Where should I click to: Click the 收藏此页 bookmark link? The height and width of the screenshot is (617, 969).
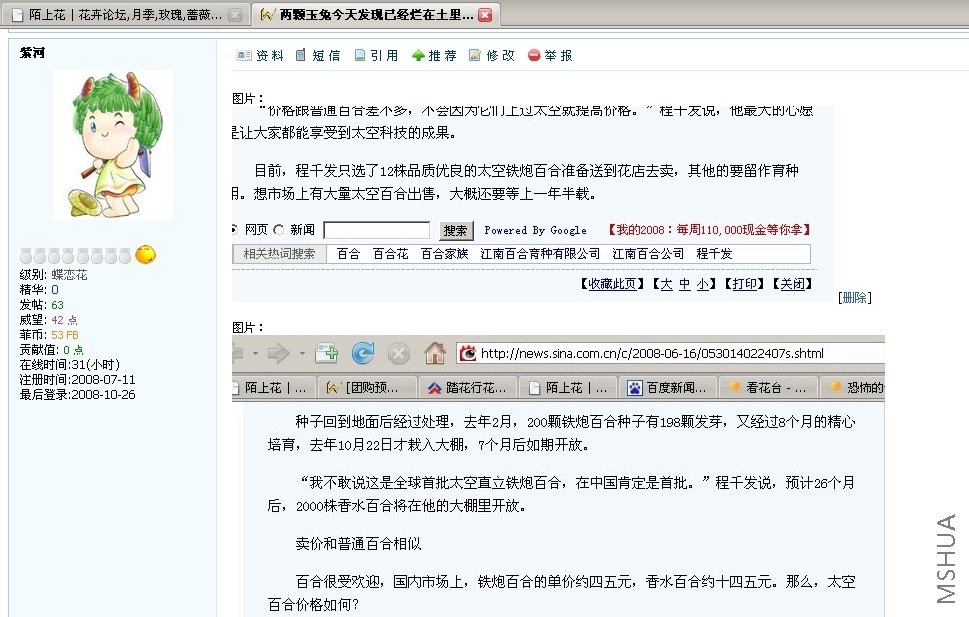click(612, 284)
